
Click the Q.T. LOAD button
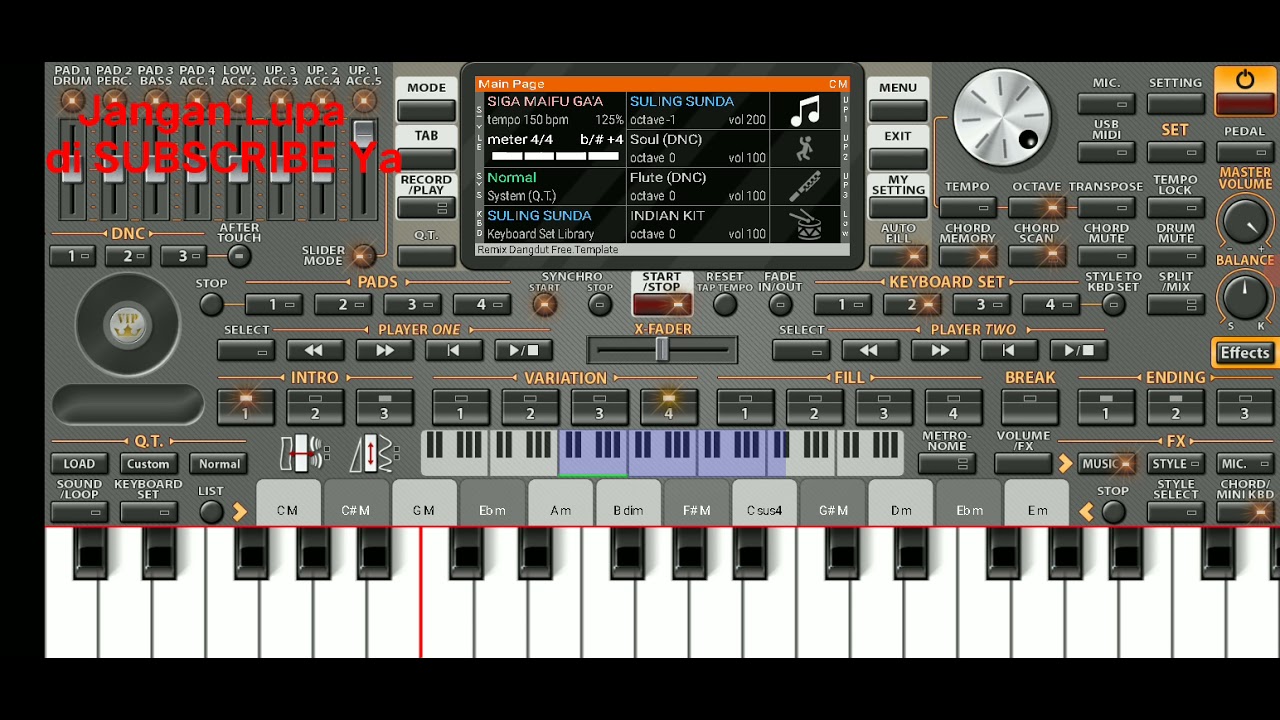point(79,464)
